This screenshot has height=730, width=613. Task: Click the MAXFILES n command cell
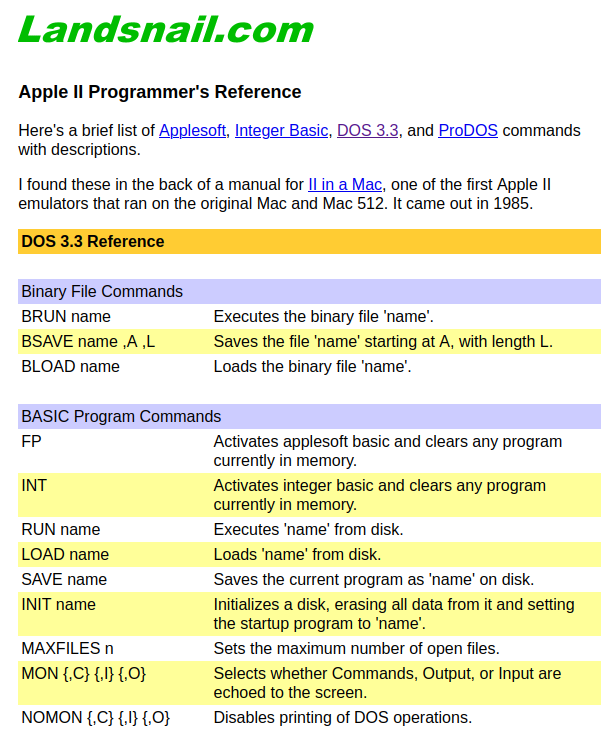(114, 649)
